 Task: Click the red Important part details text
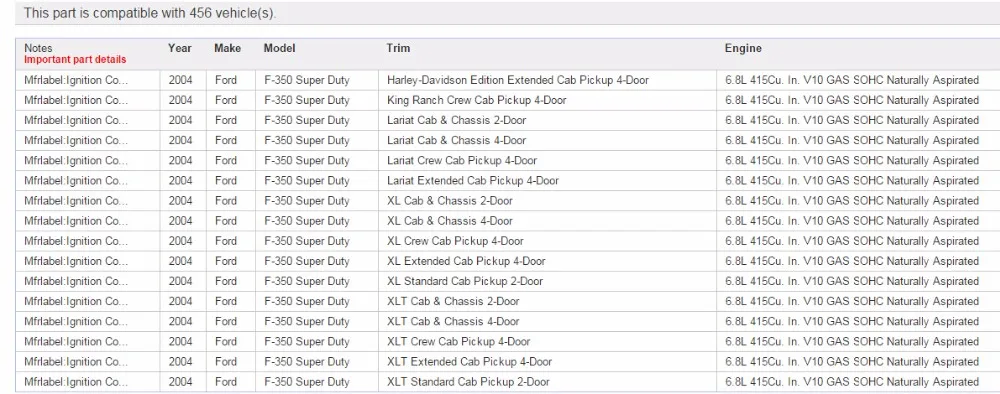click(75, 59)
